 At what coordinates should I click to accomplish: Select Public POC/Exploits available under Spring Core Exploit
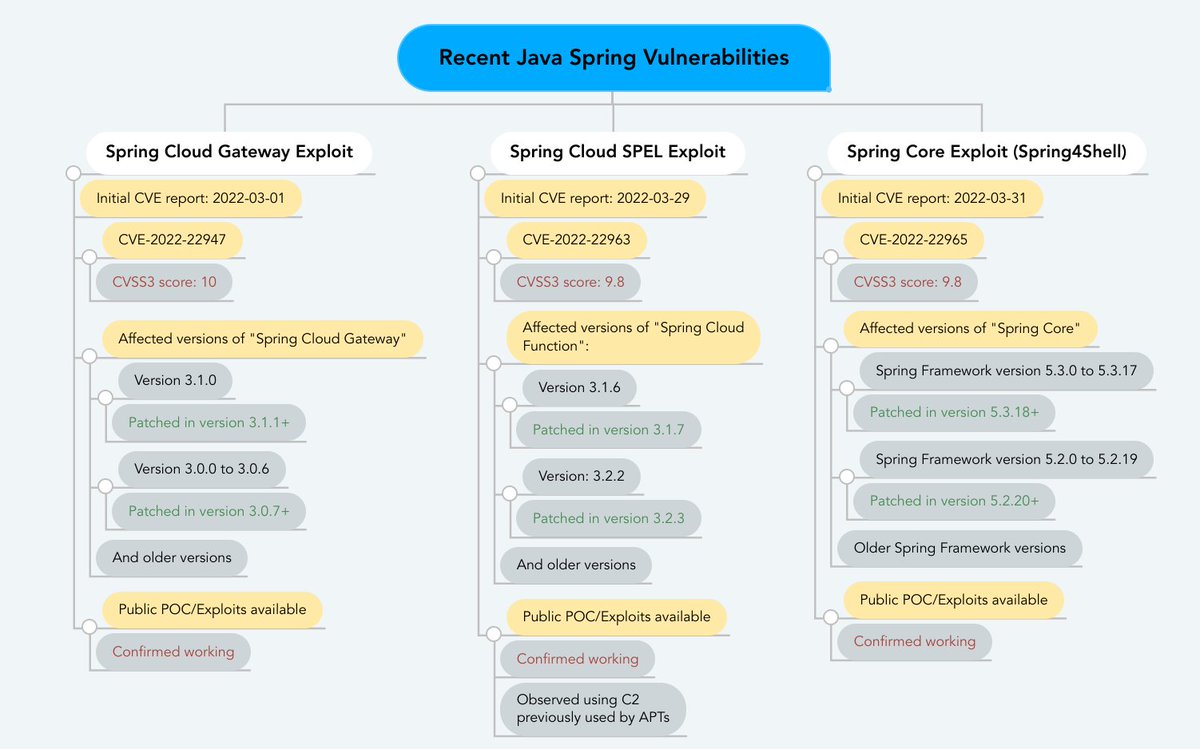(953, 600)
